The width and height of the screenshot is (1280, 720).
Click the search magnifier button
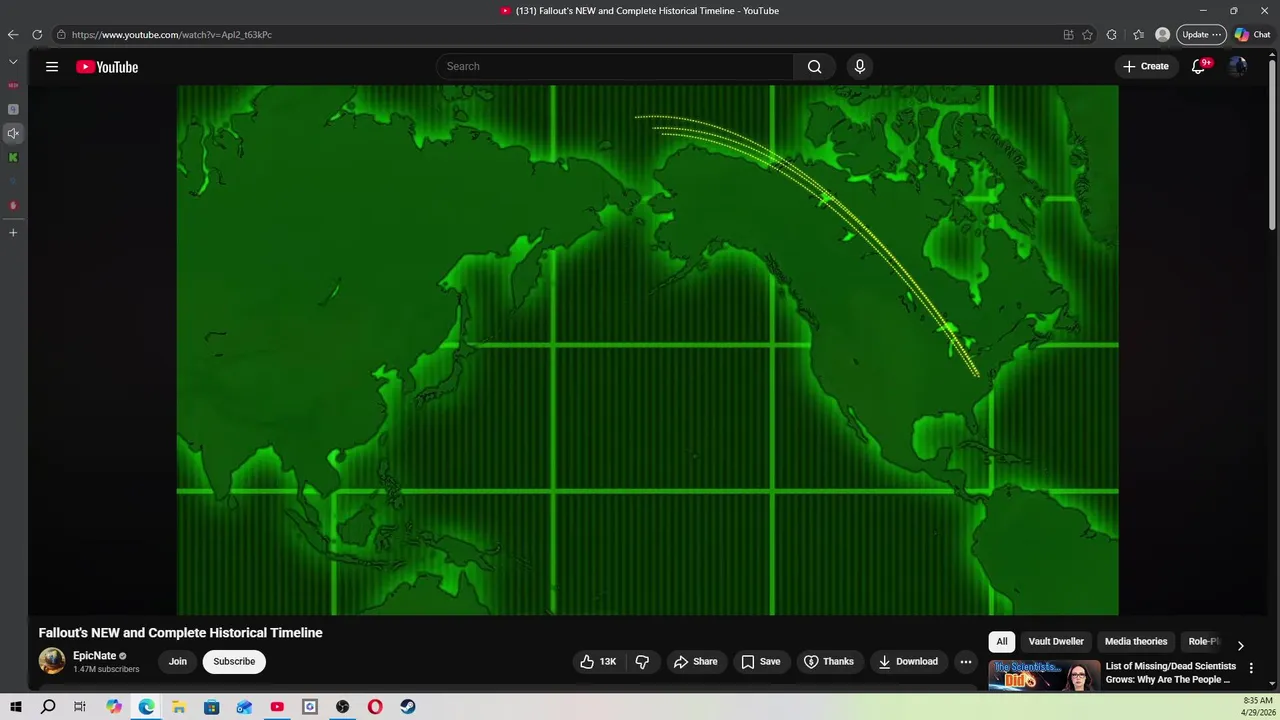(814, 67)
